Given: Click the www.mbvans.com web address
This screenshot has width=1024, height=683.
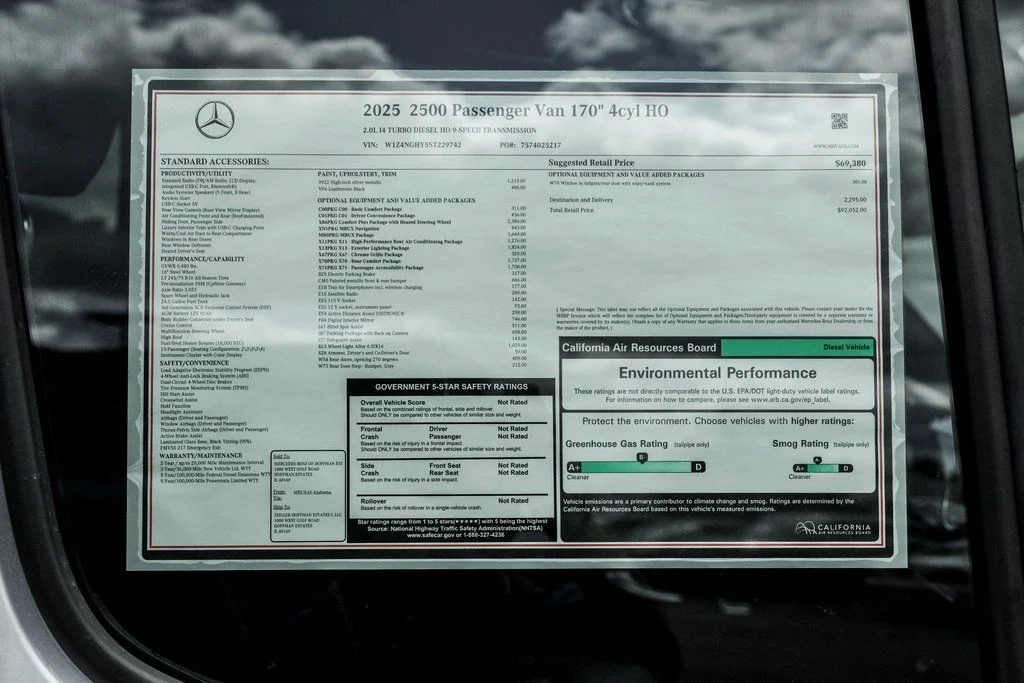Looking at the screenshot, I should (836, 146).
